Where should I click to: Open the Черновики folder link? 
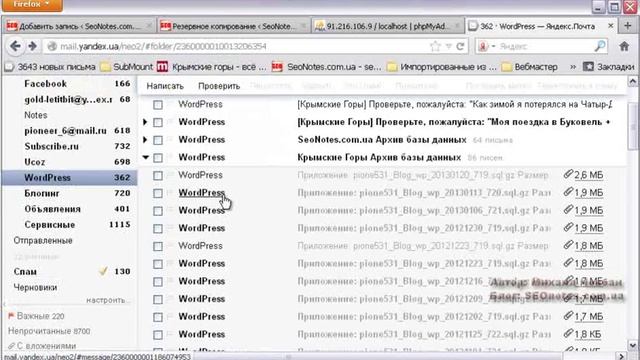point(35,287)
